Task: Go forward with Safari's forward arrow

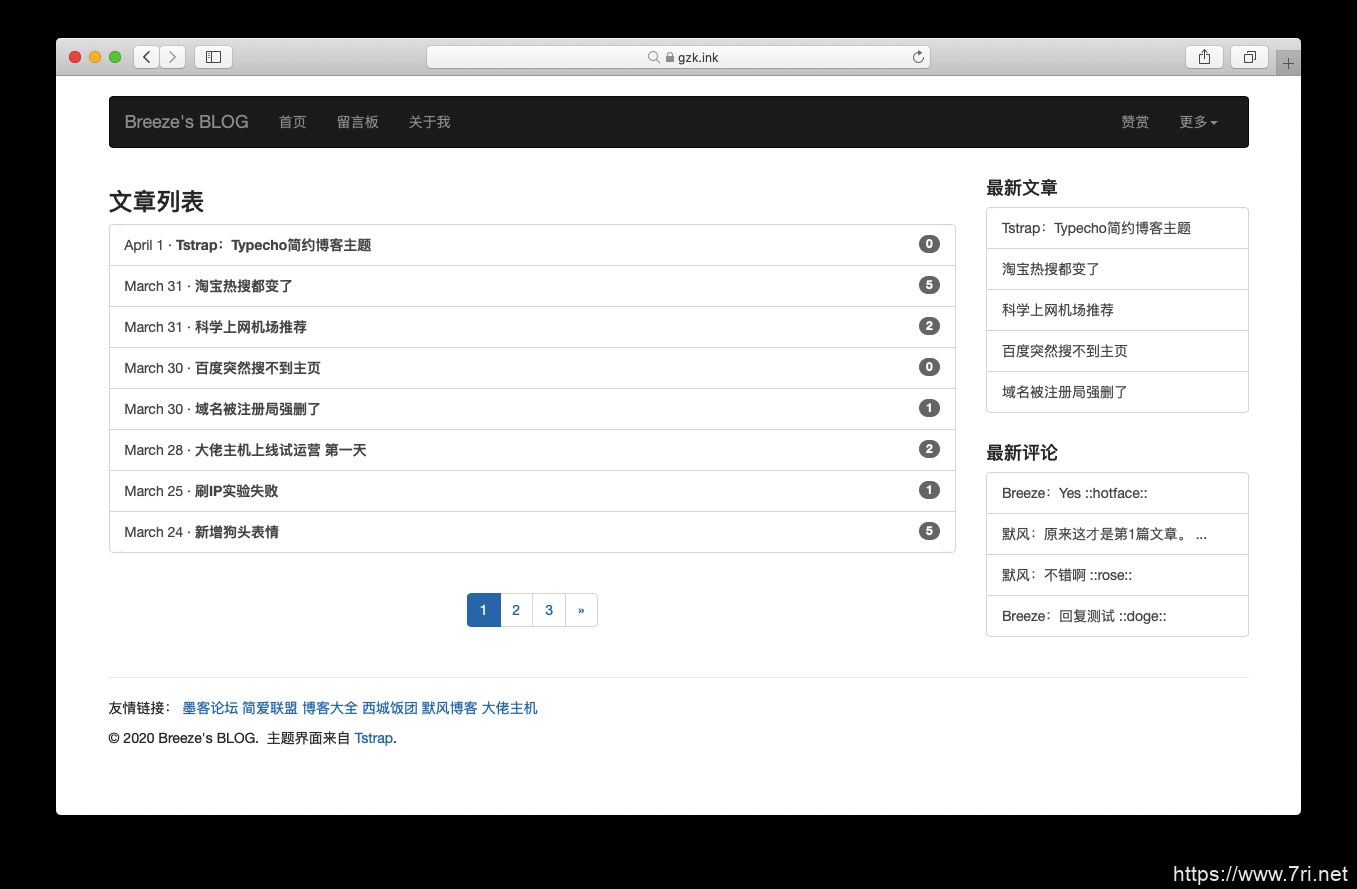Action: click(x=173, y=57)
